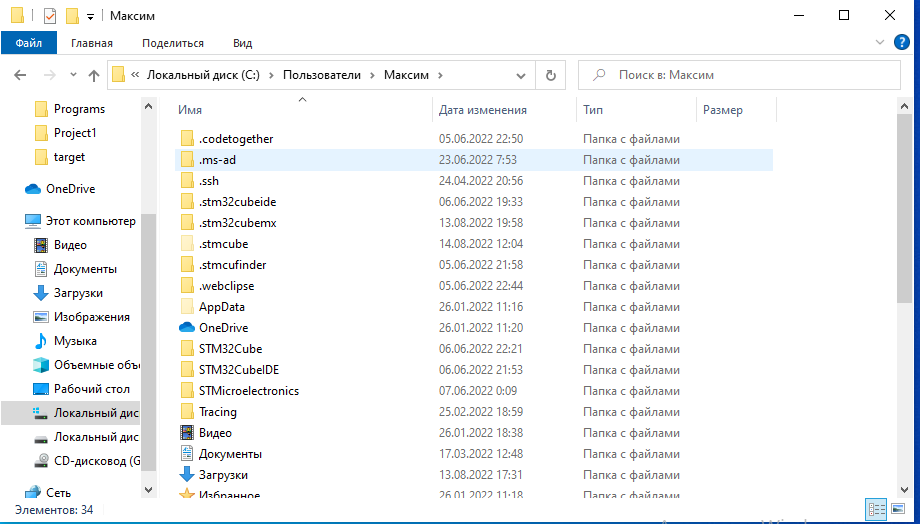Screen dimensions: 920x524
Task: Click the Загрузки folder icon in file list
Action: point(187,475)
